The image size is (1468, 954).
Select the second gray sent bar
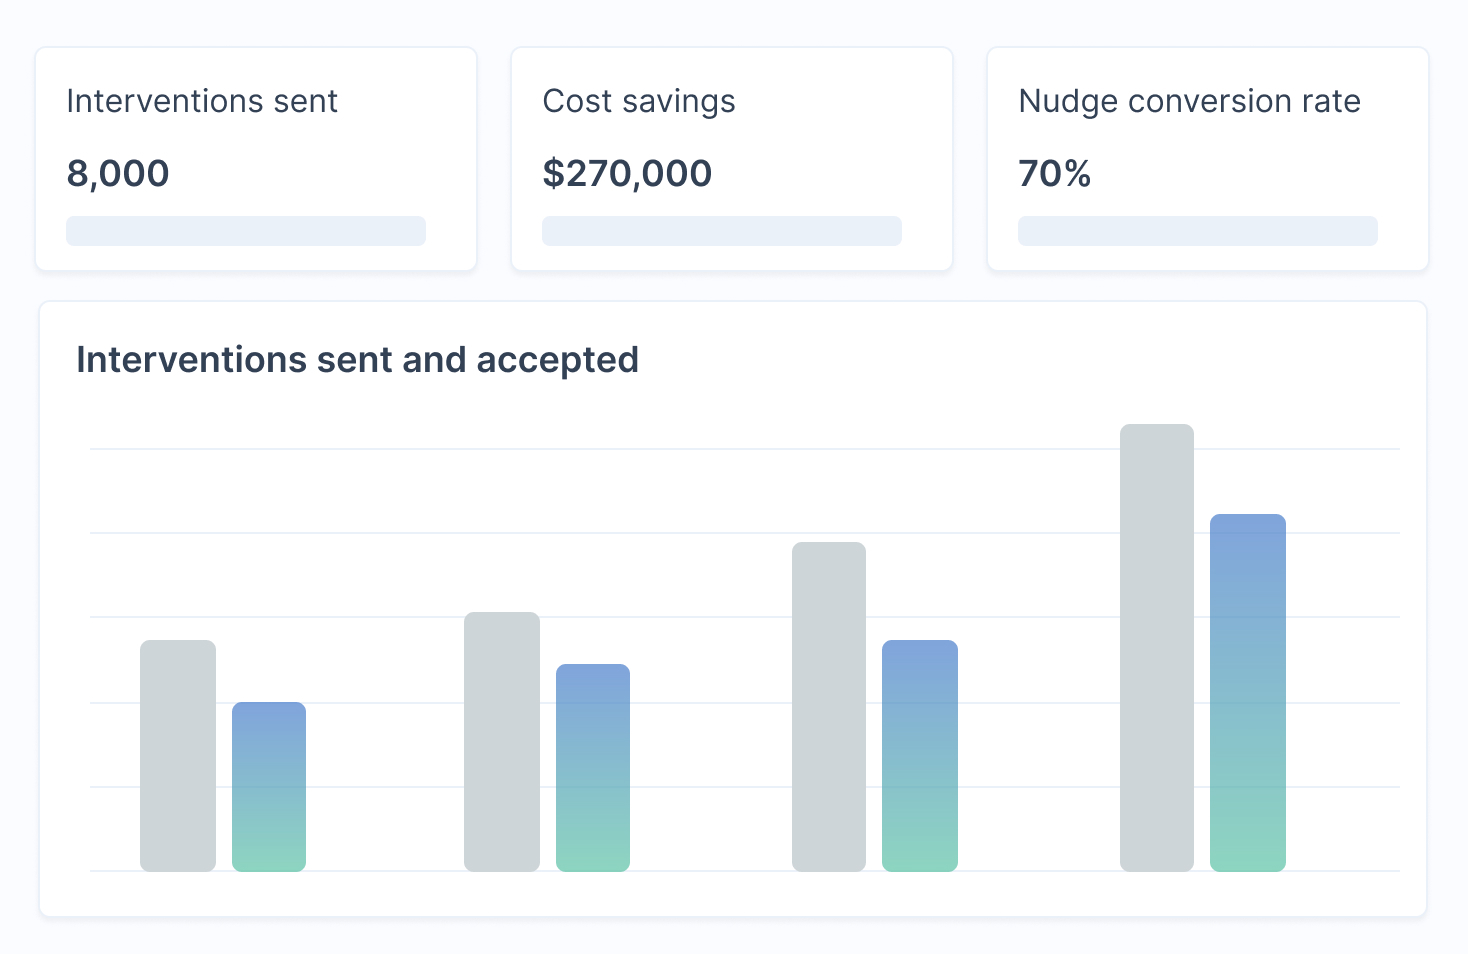(x=502, y=741)
